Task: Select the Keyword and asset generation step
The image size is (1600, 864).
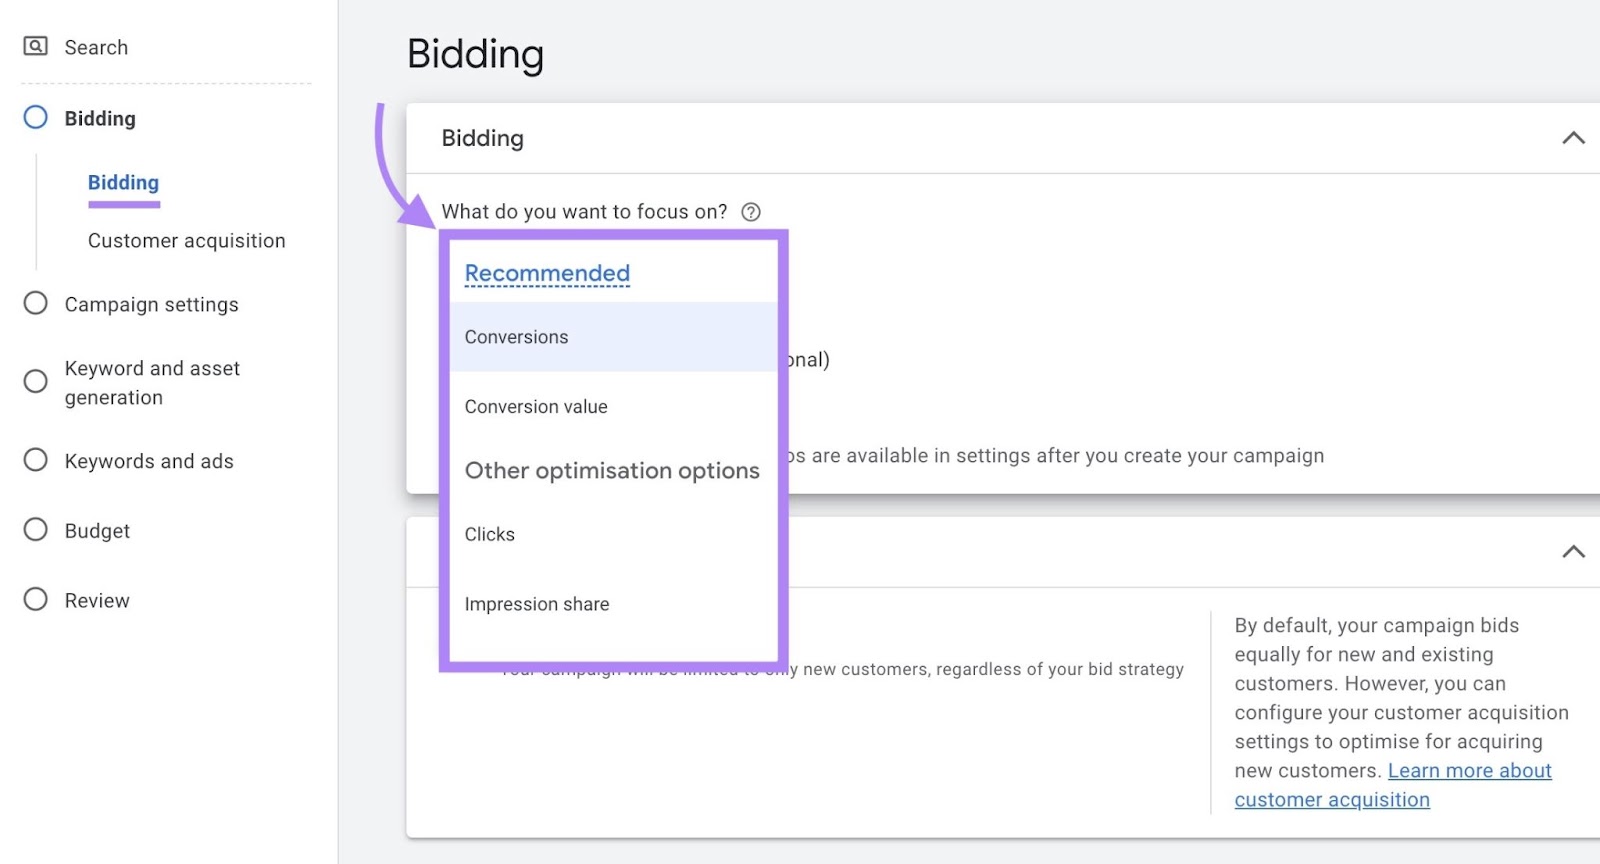Action: click(152, 382)
